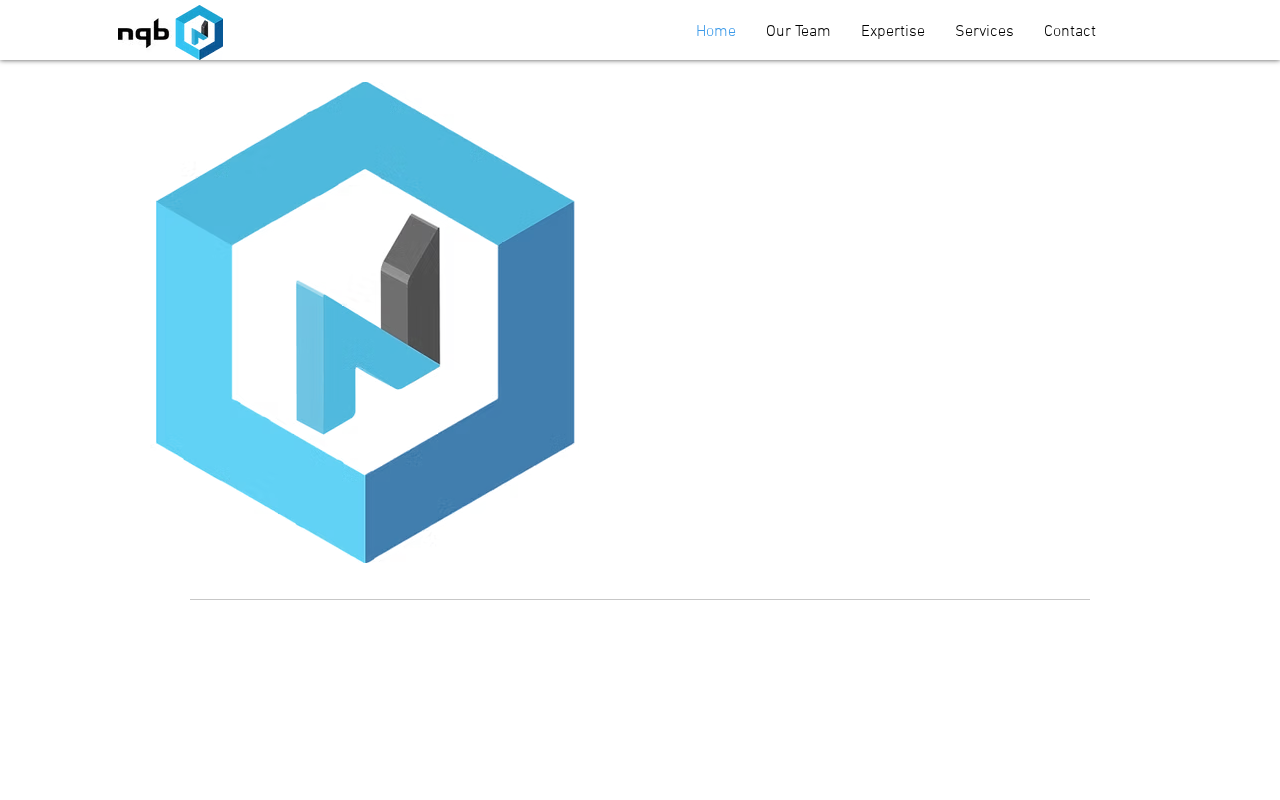Open the Expertise section
Viewport: 1280px width, 800px height.
(893, 31)
